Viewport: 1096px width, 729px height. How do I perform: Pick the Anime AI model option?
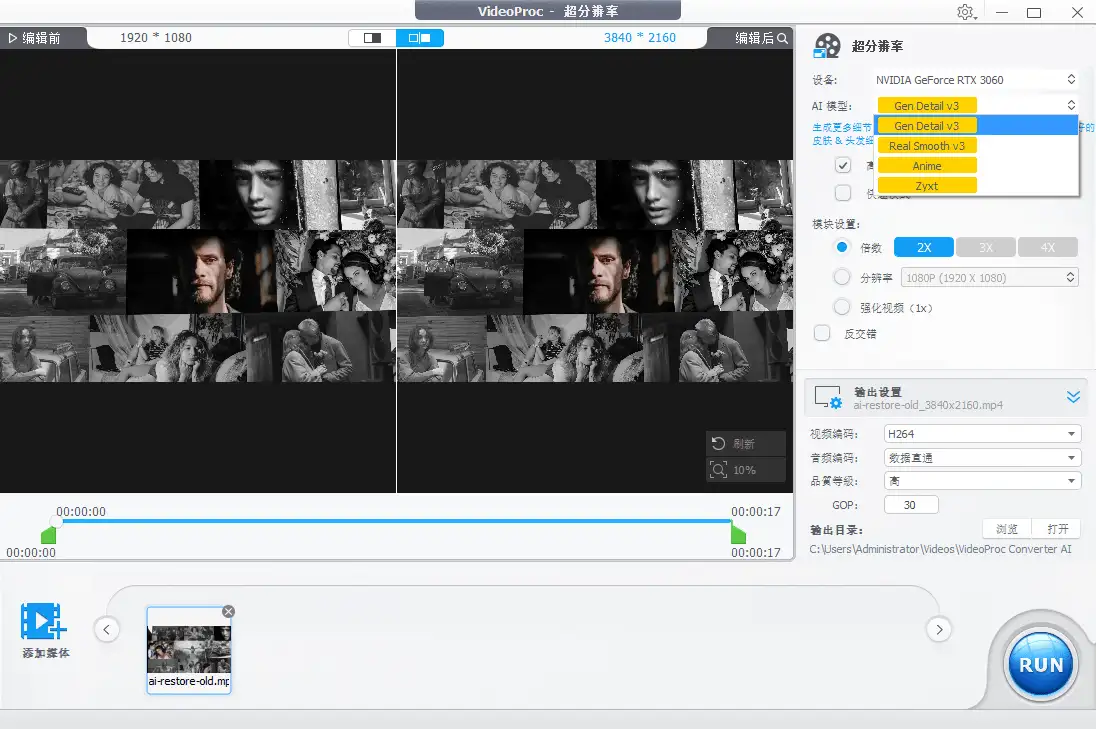click(926, 166)
